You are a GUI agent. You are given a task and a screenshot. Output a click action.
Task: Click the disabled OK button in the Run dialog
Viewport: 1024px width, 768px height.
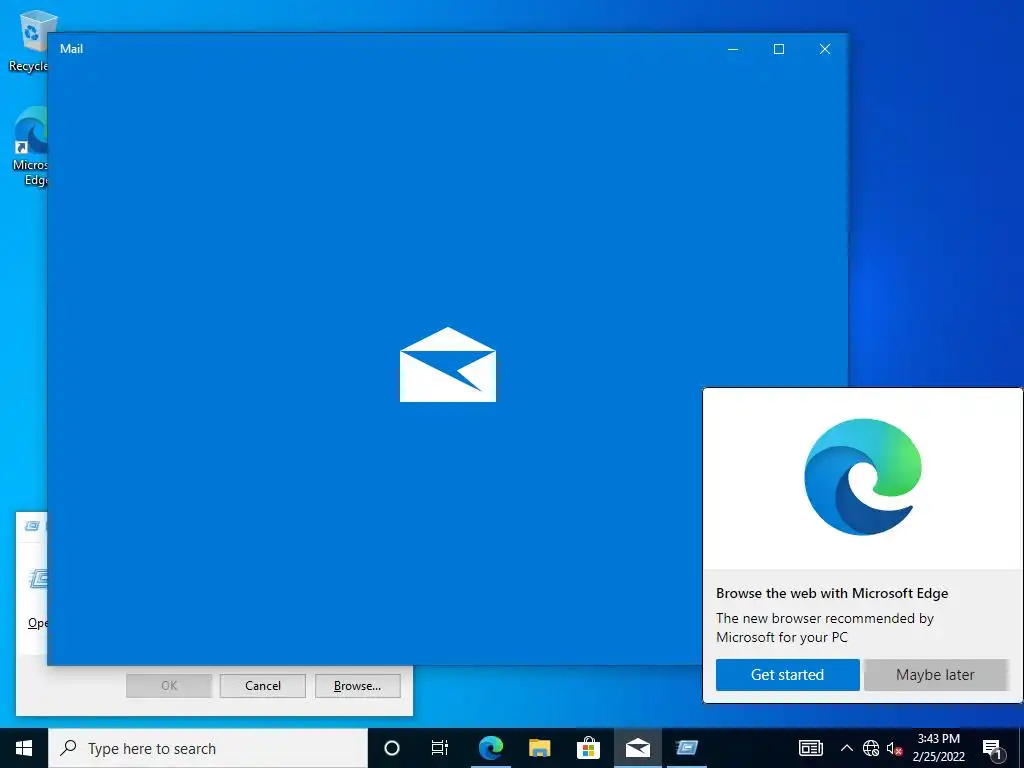[x=169, y=686]
